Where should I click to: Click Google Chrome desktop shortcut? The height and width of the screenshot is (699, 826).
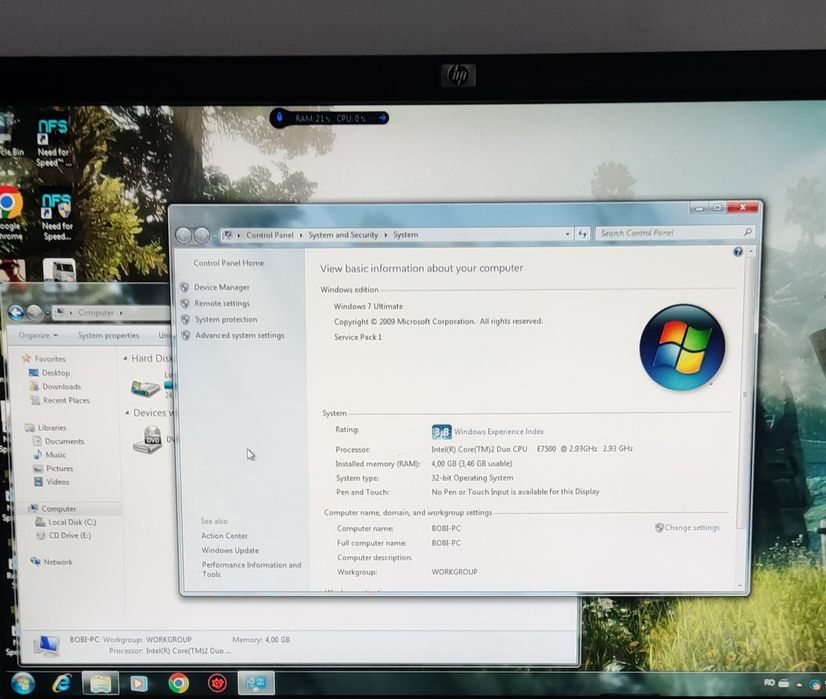click(x=11, y=213)
